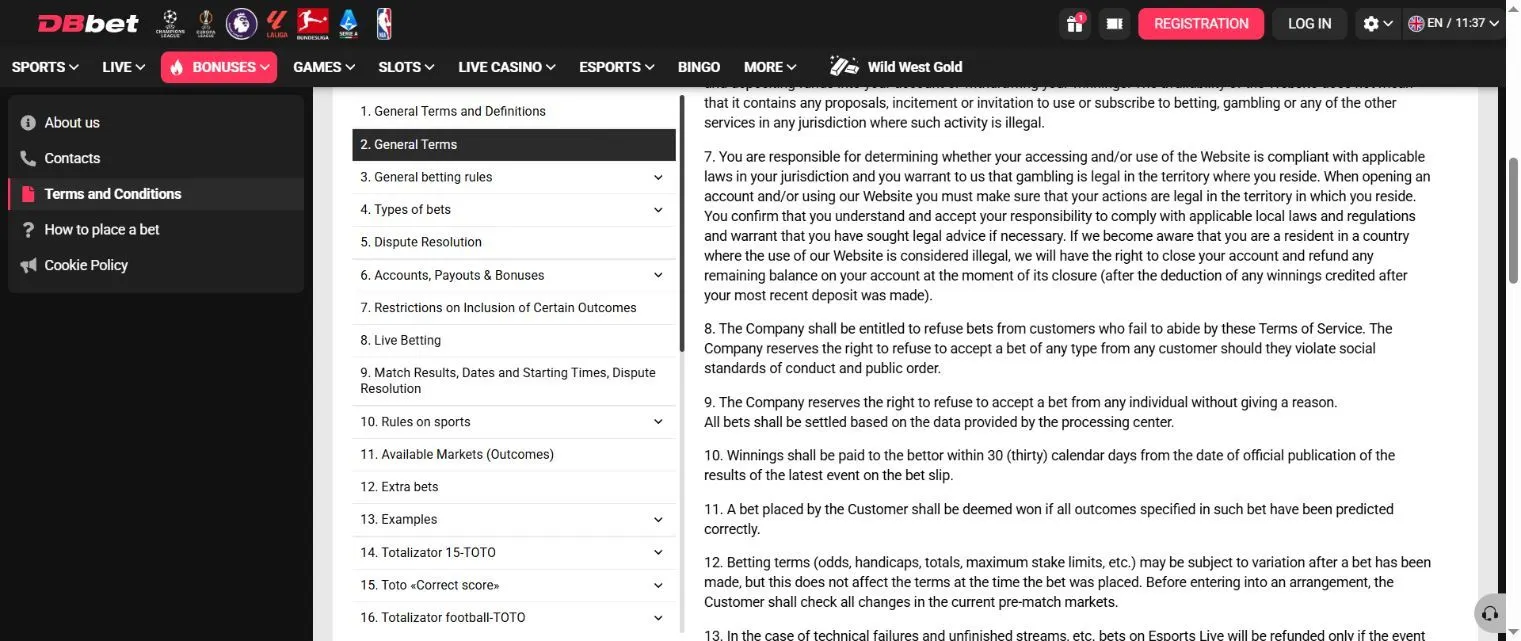Screen dimensions: 1521x641
Task: Click the question mark icon beside How to place a bet
Action: coord(28,230)
